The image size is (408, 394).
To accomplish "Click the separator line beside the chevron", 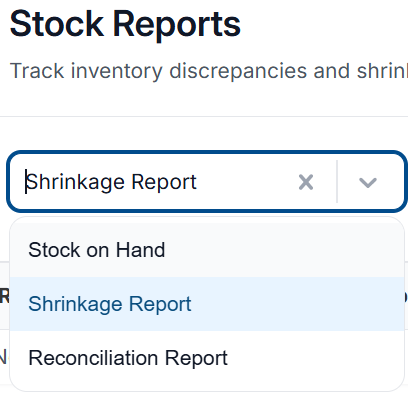I will click(337, 182).
